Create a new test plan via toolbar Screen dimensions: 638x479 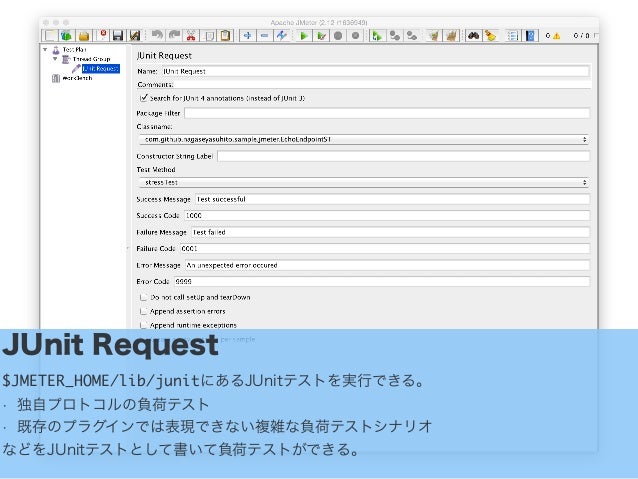point(50,36)
